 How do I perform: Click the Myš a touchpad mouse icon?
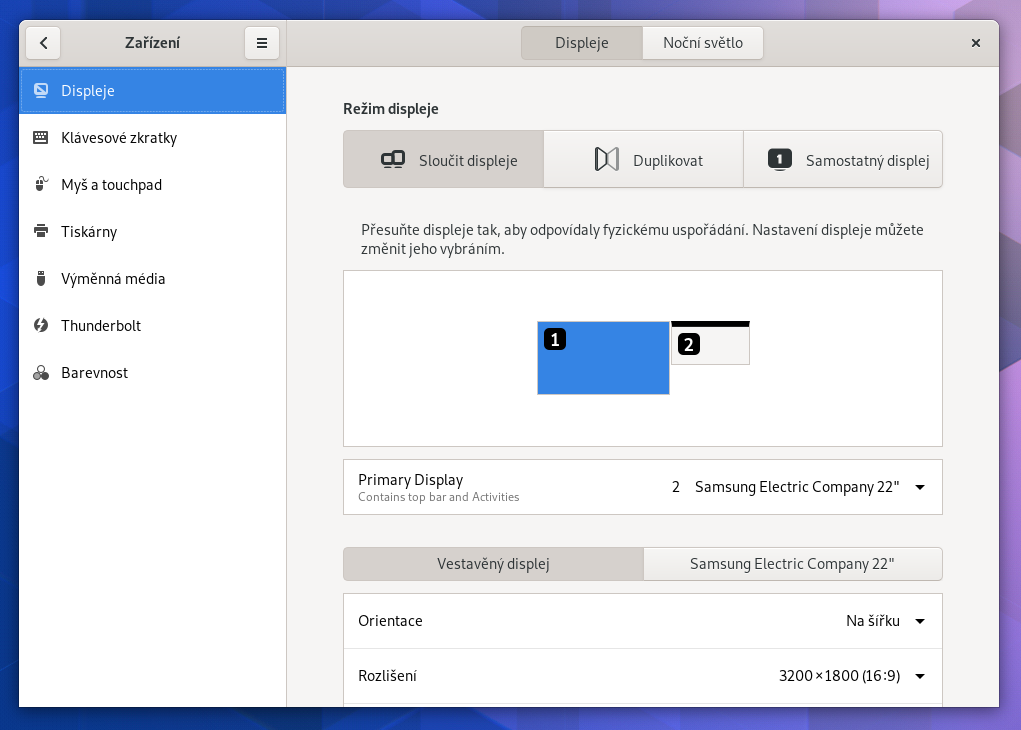pos(41,185)
